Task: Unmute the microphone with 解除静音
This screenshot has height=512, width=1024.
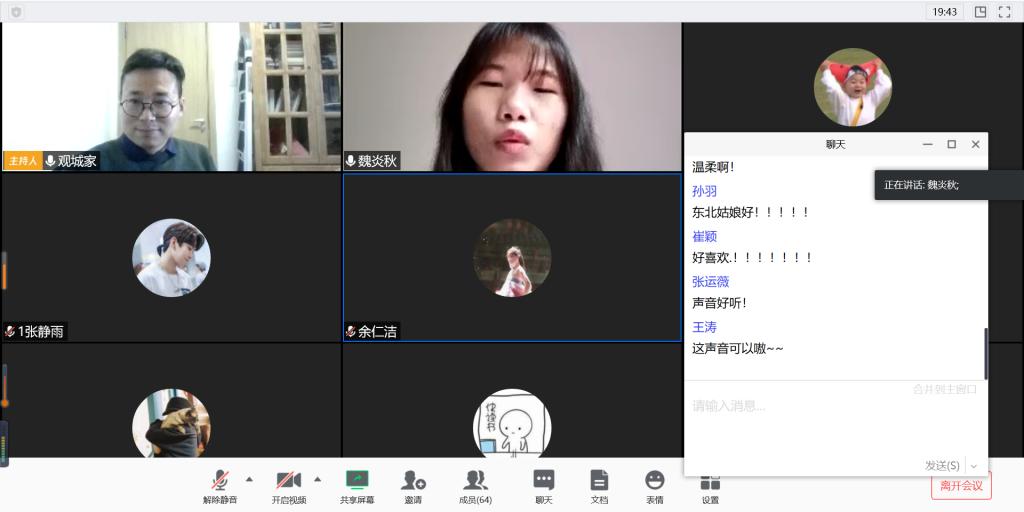Action: (x=219, y=486)
